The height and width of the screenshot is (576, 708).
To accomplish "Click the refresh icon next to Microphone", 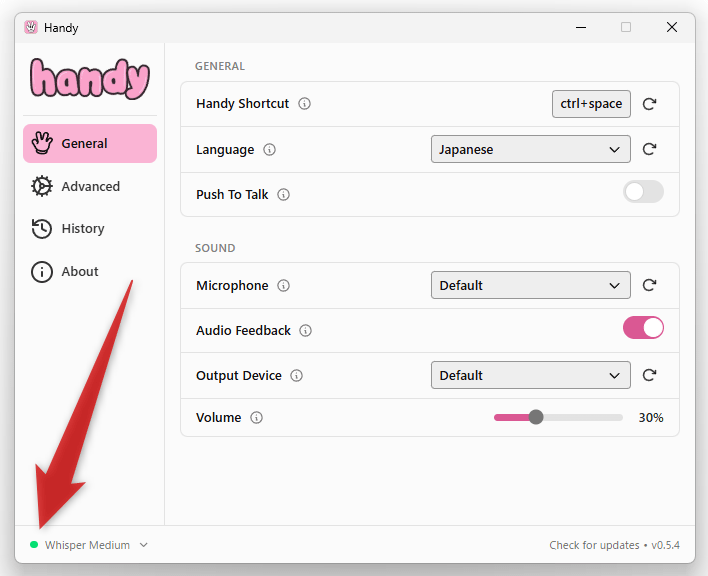I will [x=649, y=285].
